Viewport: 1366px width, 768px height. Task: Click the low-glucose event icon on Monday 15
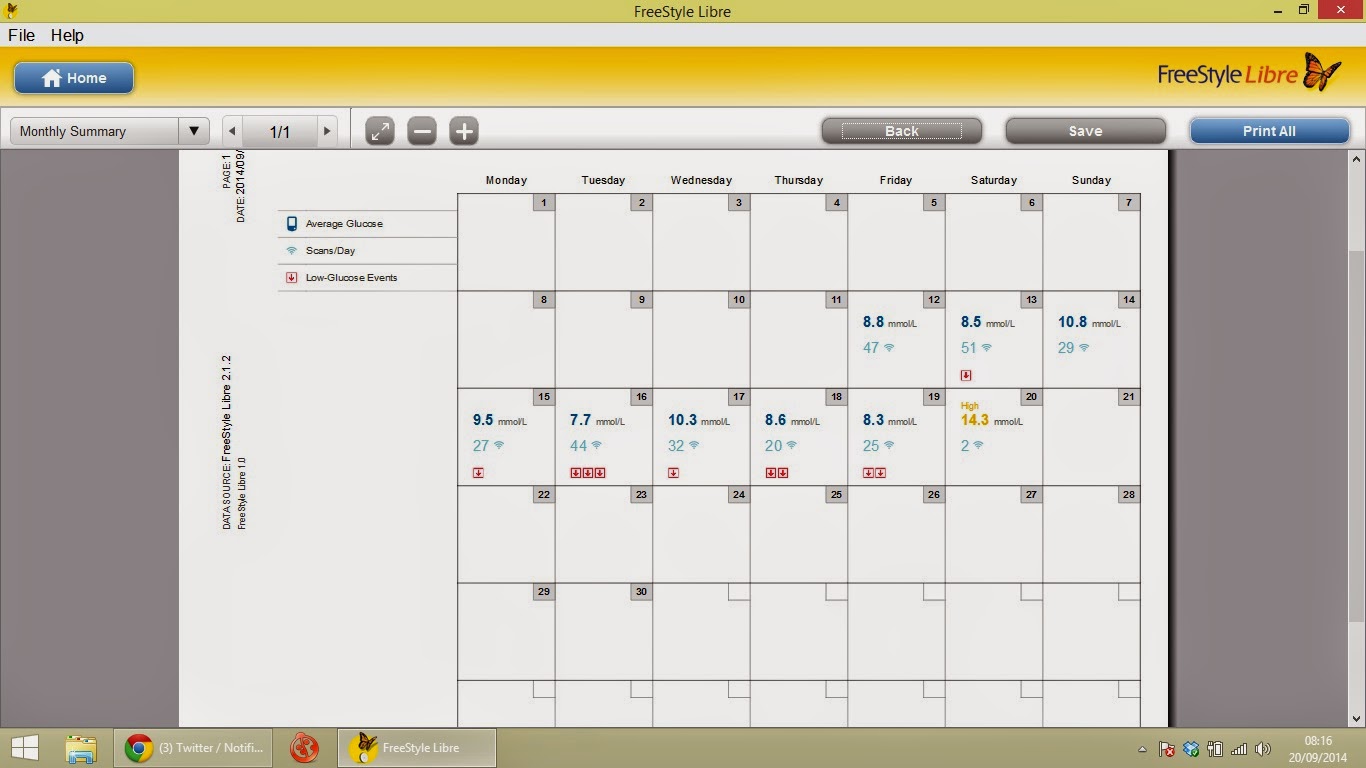click(478, 473)
